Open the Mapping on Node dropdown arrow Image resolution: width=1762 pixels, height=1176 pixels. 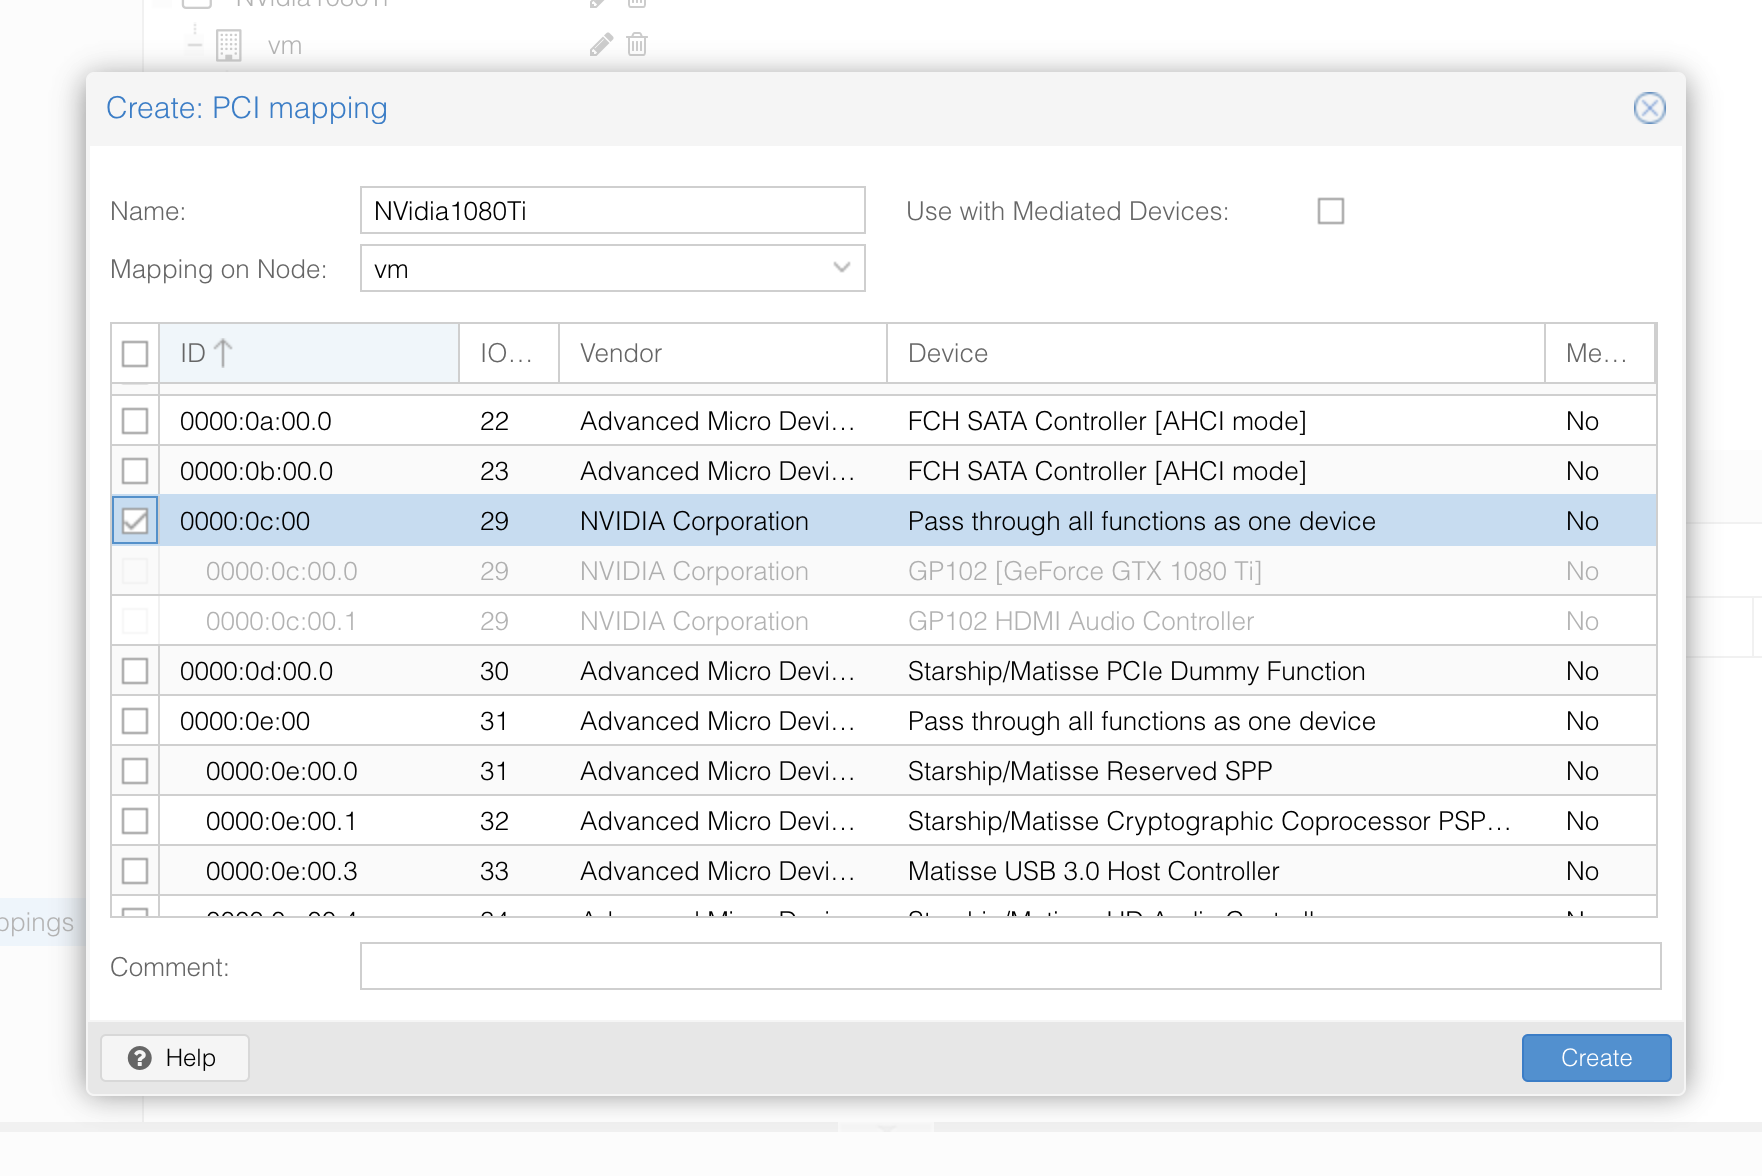point(841,268)
